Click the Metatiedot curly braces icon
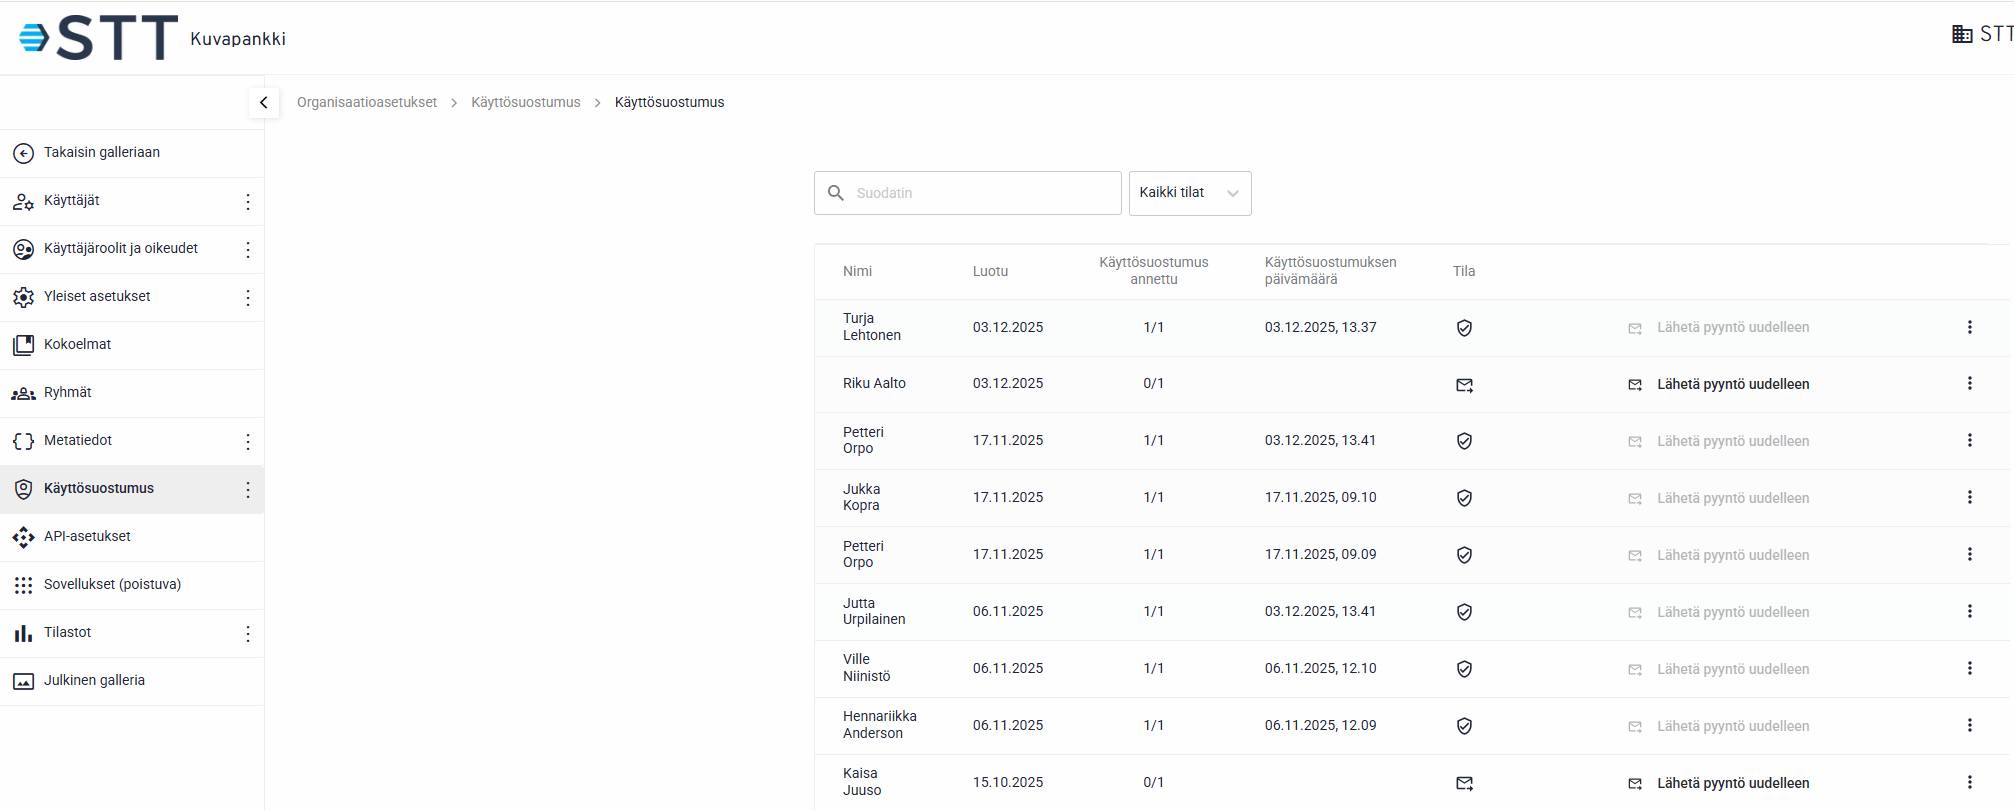This screenshot has width=2014, height=811. (x=23, y=441)
